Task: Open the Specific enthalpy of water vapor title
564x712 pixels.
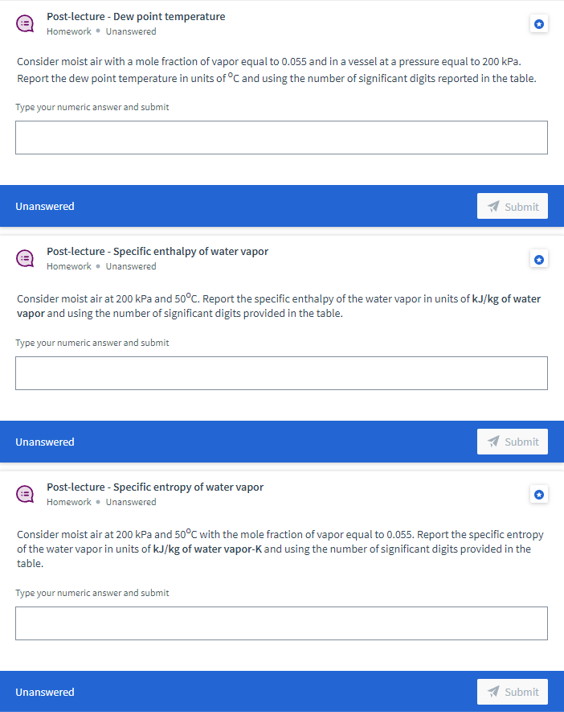Action: coord(157,251)
